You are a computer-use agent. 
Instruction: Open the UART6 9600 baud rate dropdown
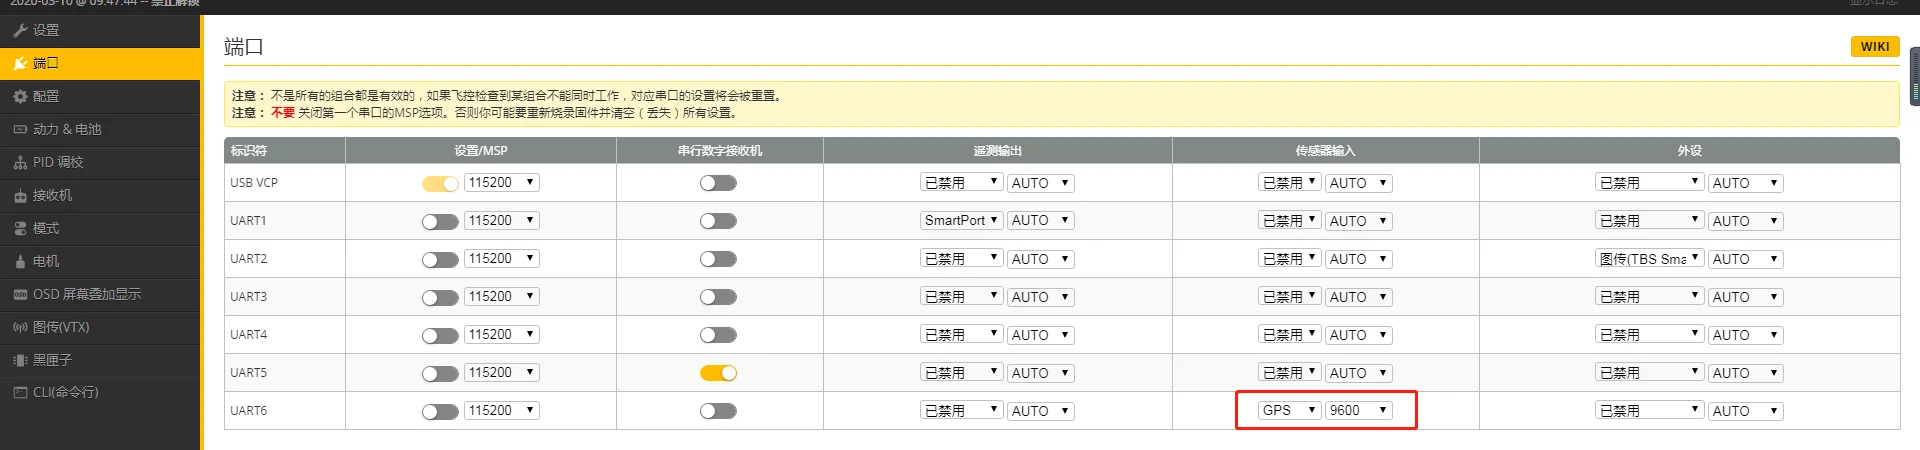point(1358,411)
